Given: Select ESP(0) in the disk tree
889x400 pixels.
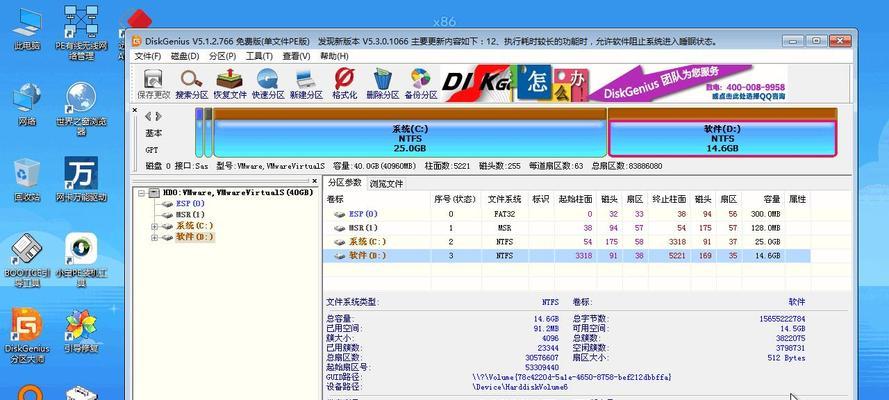Looking at the screenshot, I should [190, 203].
